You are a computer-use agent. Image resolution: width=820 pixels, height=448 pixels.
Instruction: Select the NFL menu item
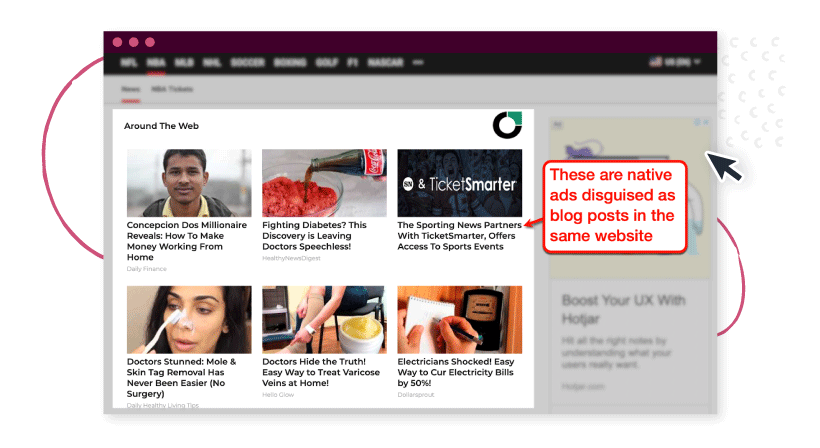(129, 63)
